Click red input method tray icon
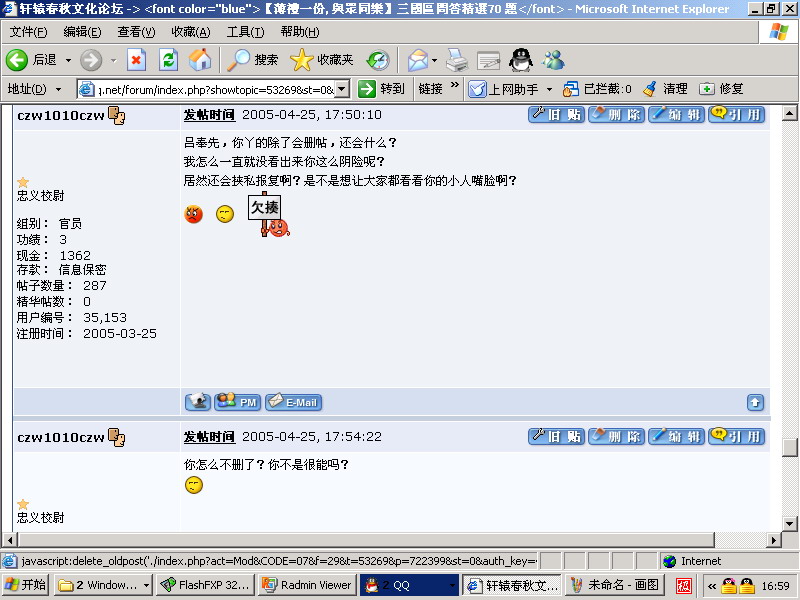Image resolution: width=800 pixels, height=600 pixels. pyautogui.click(x=683, y=586)
